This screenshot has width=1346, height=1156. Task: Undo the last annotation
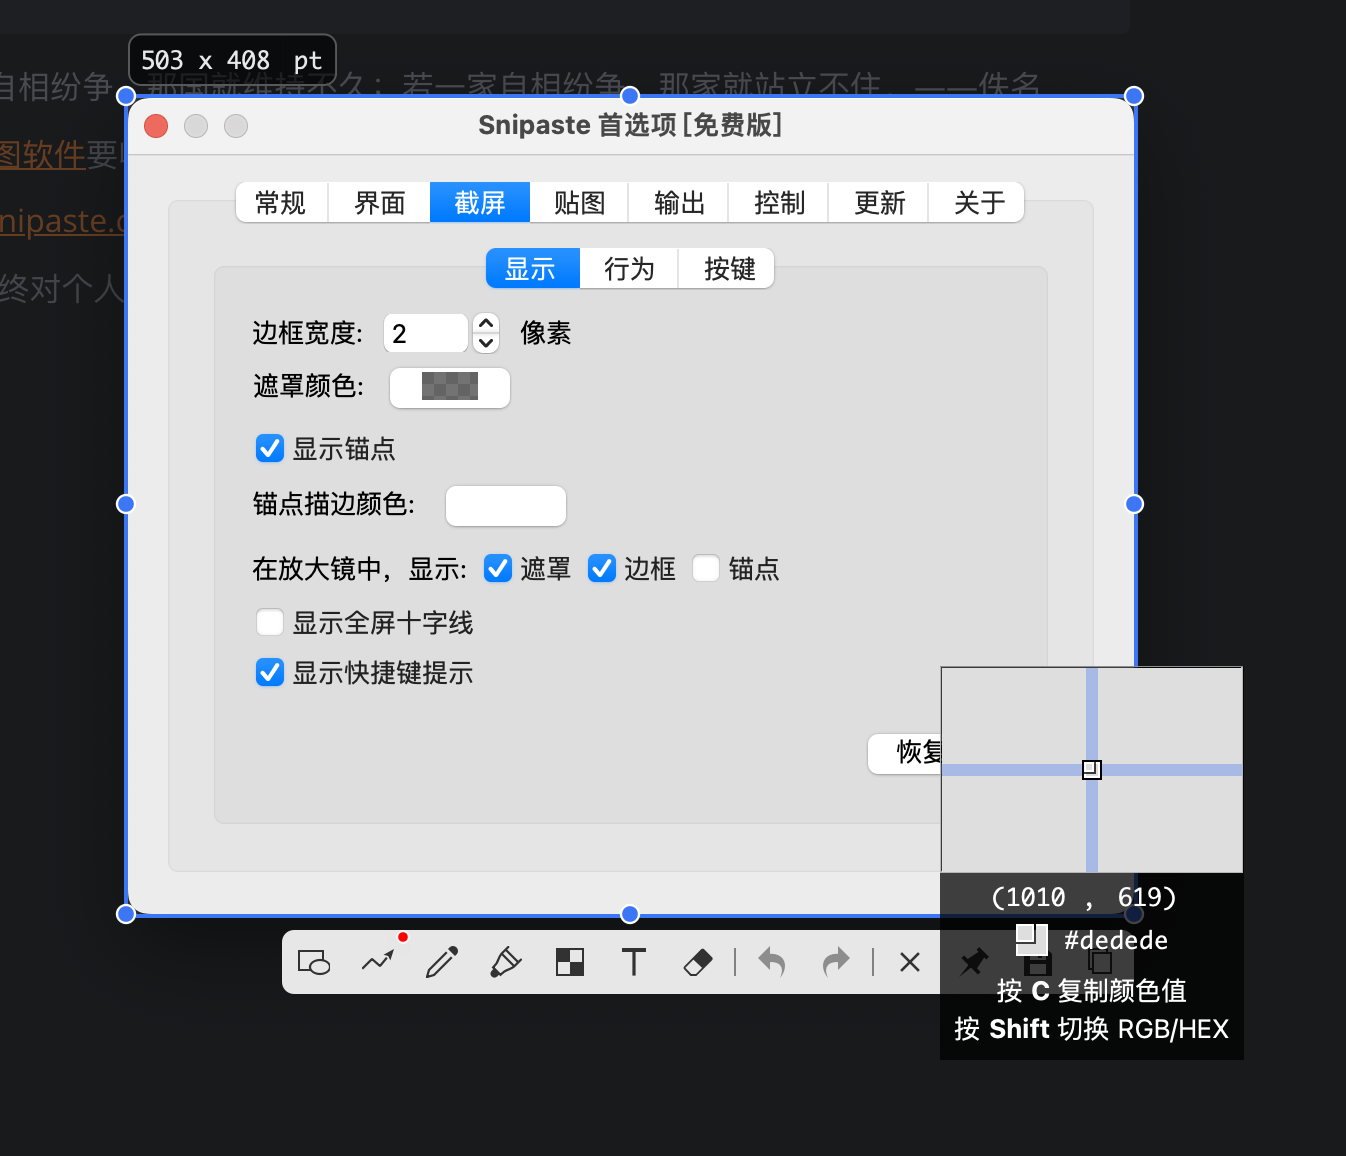pyautogui.click(x=772, y=962)
